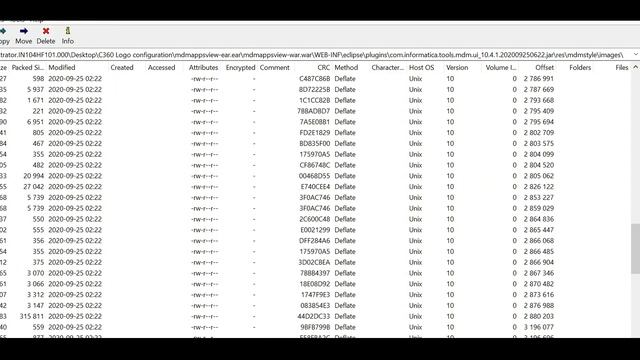Select CRC value 8D72225B

pos(314,89)
